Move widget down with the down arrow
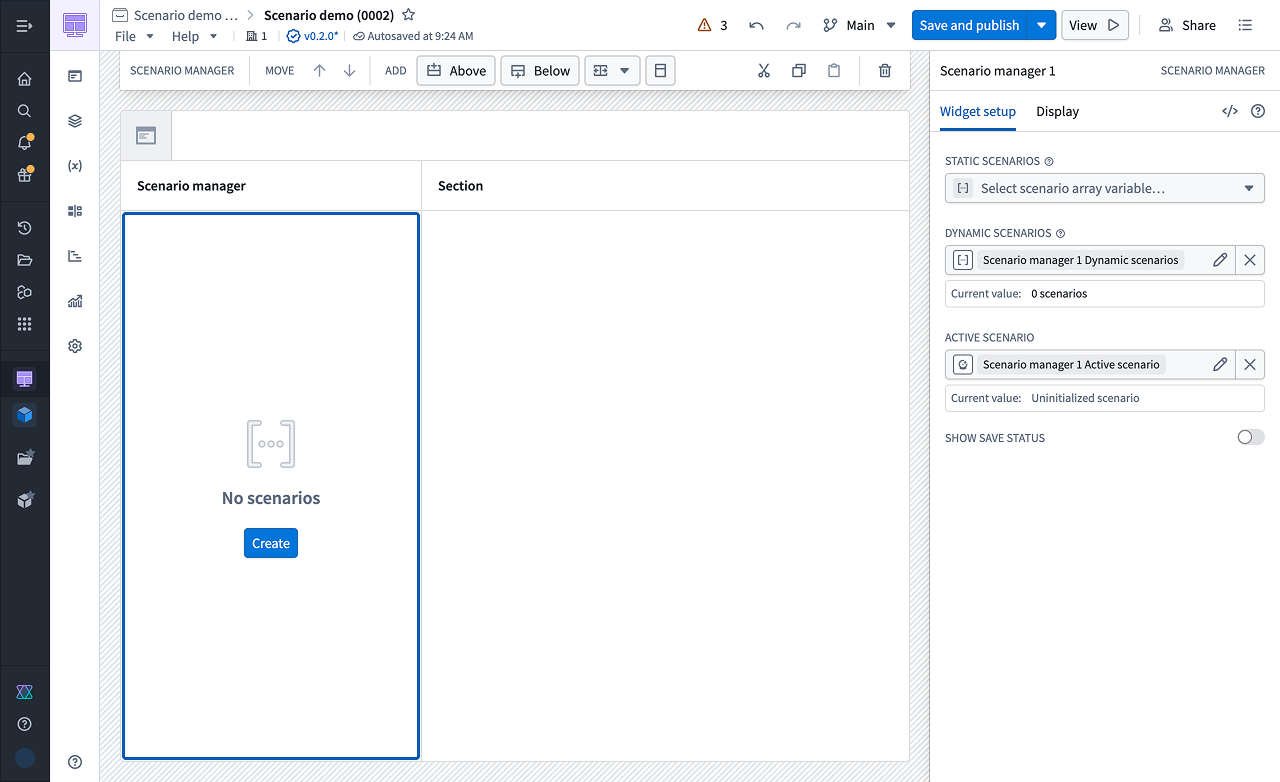 point(350,71)
